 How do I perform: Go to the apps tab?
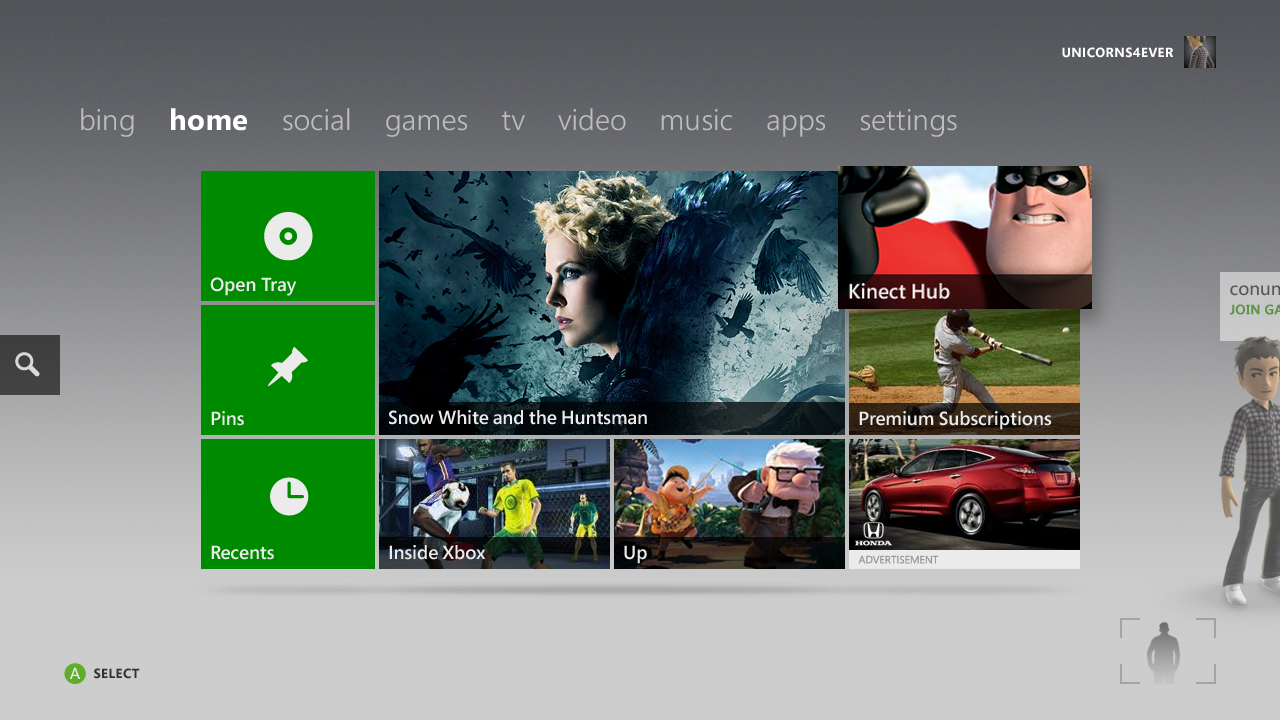(x=796, y=122)
